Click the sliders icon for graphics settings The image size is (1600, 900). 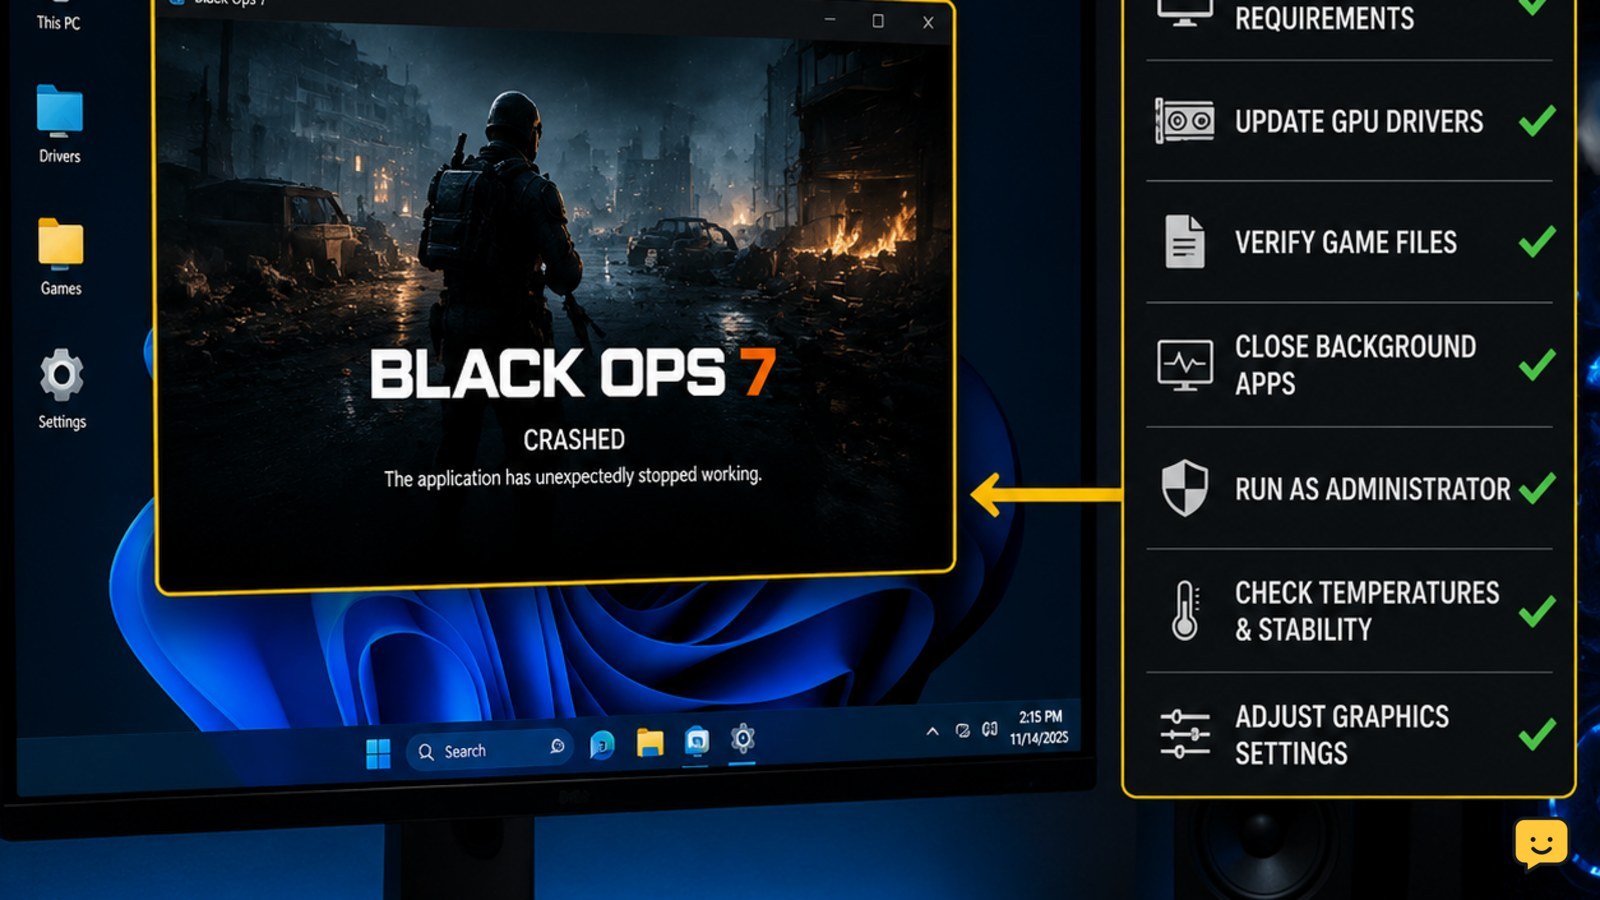(x=1185, y=734)
